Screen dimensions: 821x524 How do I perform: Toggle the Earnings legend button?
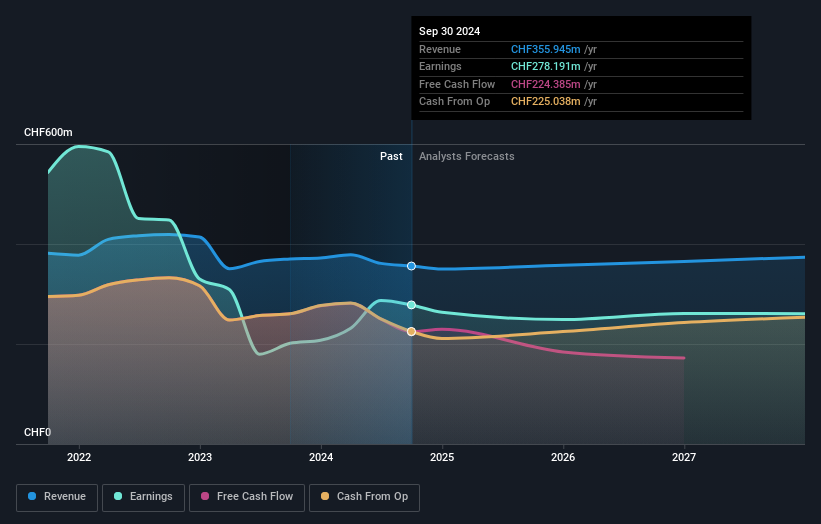tap(143, 497)
